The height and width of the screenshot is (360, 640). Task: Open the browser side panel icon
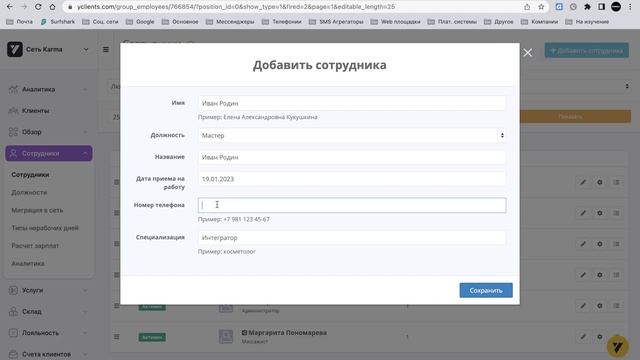(602, 7)
